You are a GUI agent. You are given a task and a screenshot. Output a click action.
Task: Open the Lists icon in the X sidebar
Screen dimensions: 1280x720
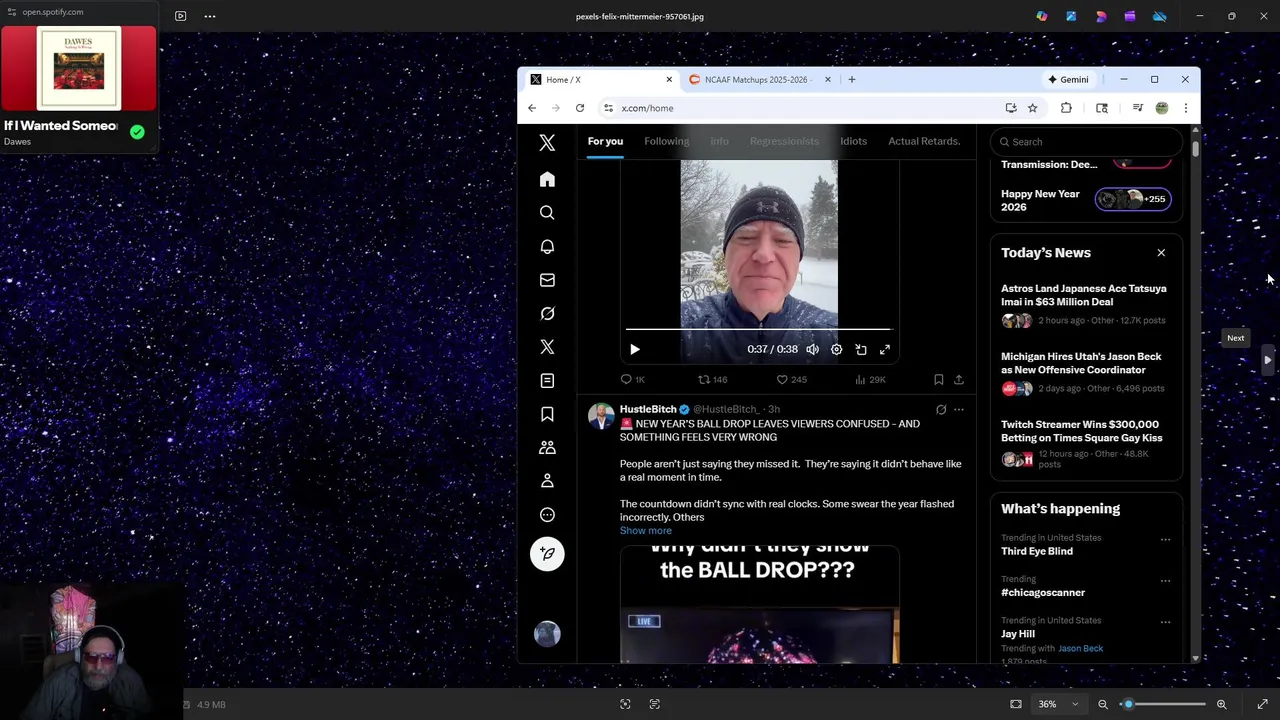click(x=547, y=381)
